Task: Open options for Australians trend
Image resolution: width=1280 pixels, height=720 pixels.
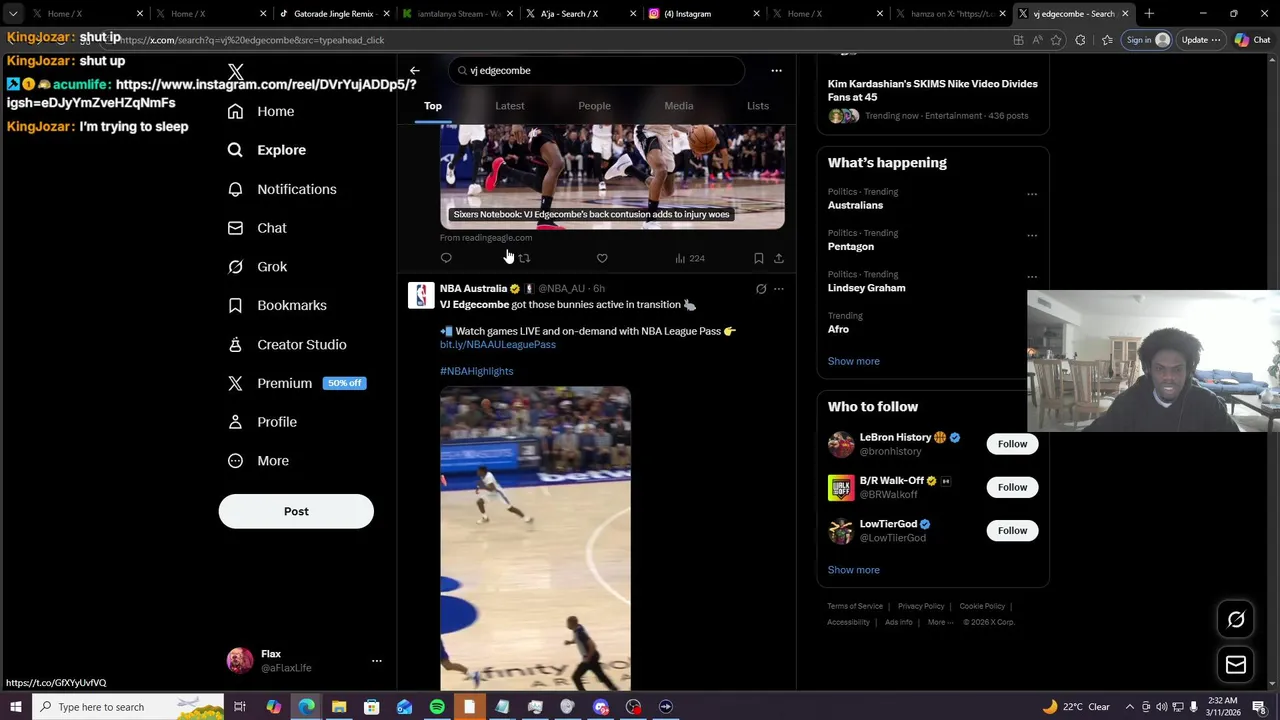Action: click(x=1032, y=194)
